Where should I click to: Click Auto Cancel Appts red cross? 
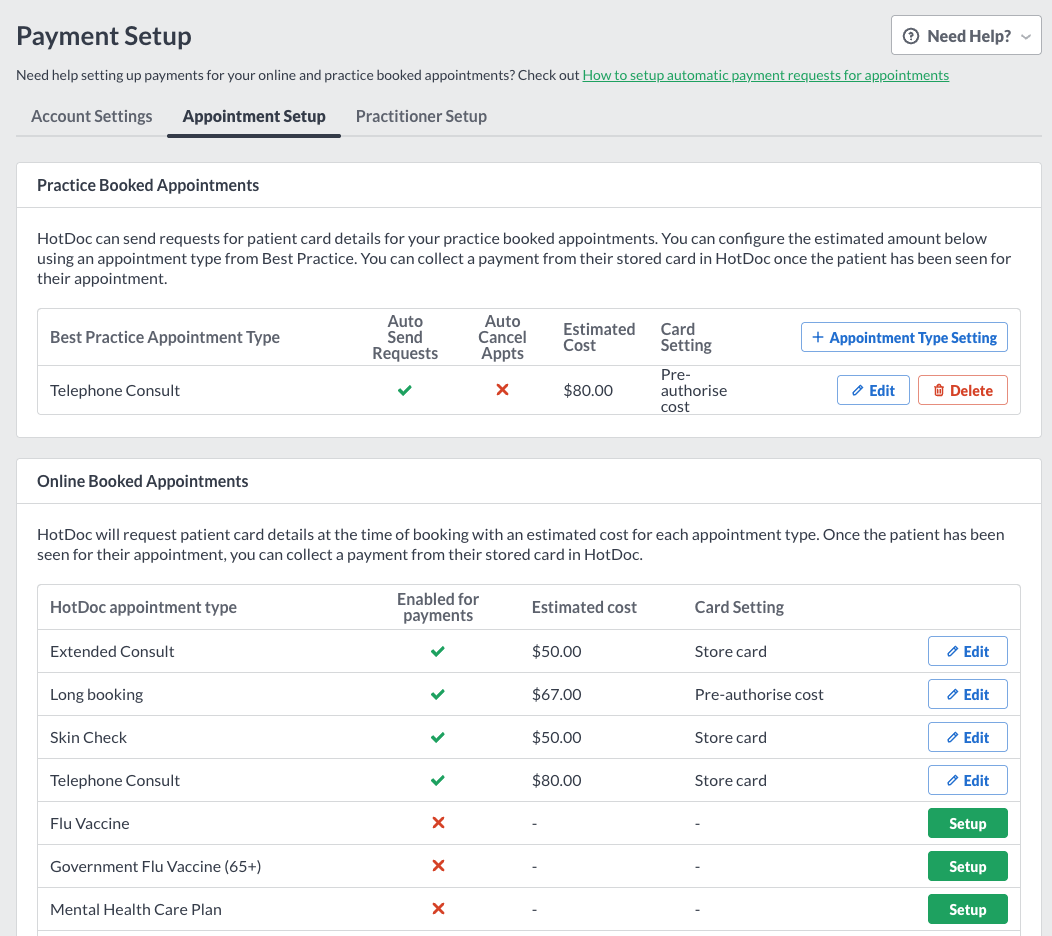[502, 390]
